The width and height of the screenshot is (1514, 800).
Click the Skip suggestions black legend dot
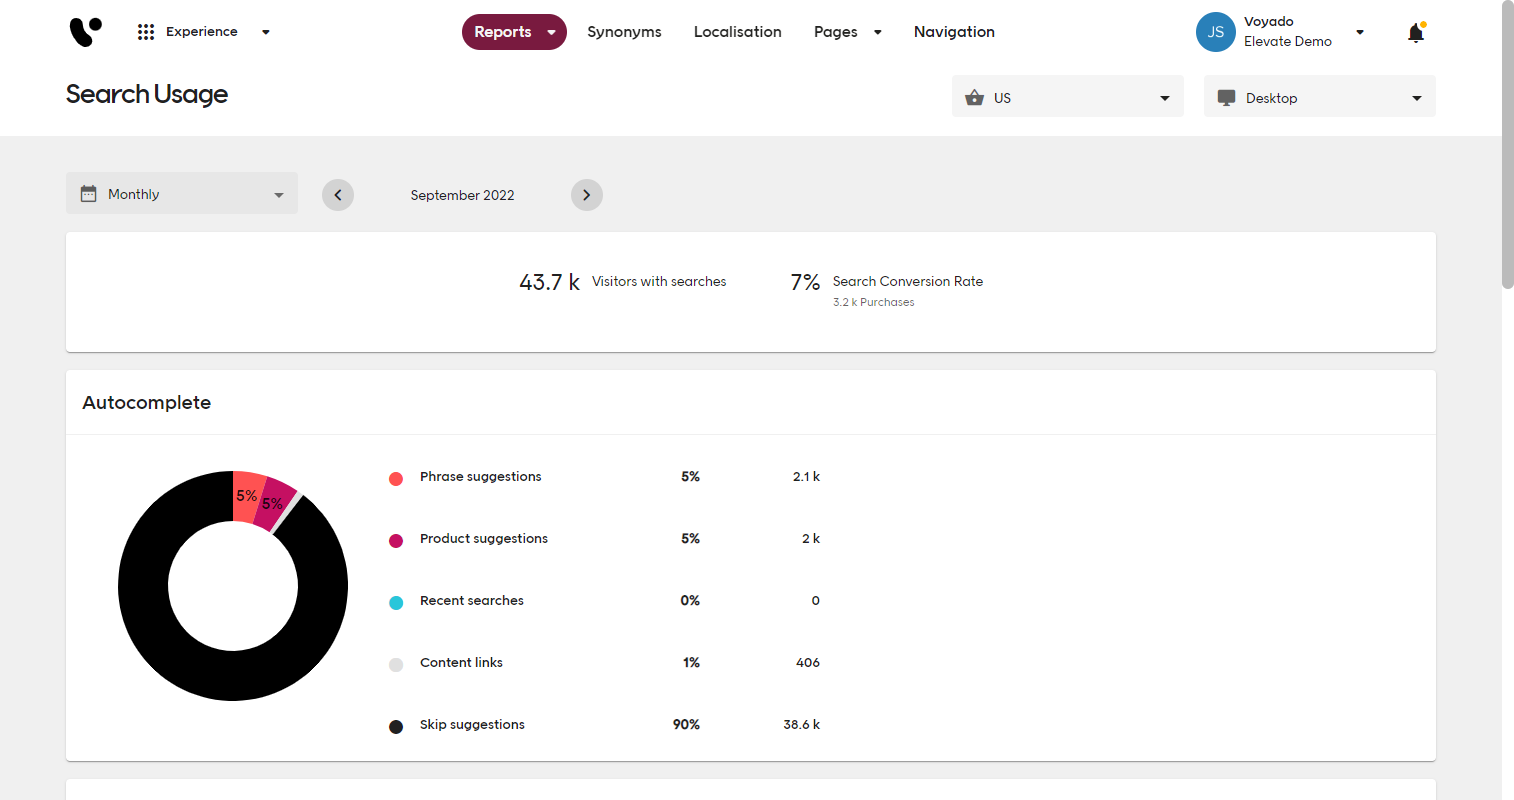(x=396, y=727)
